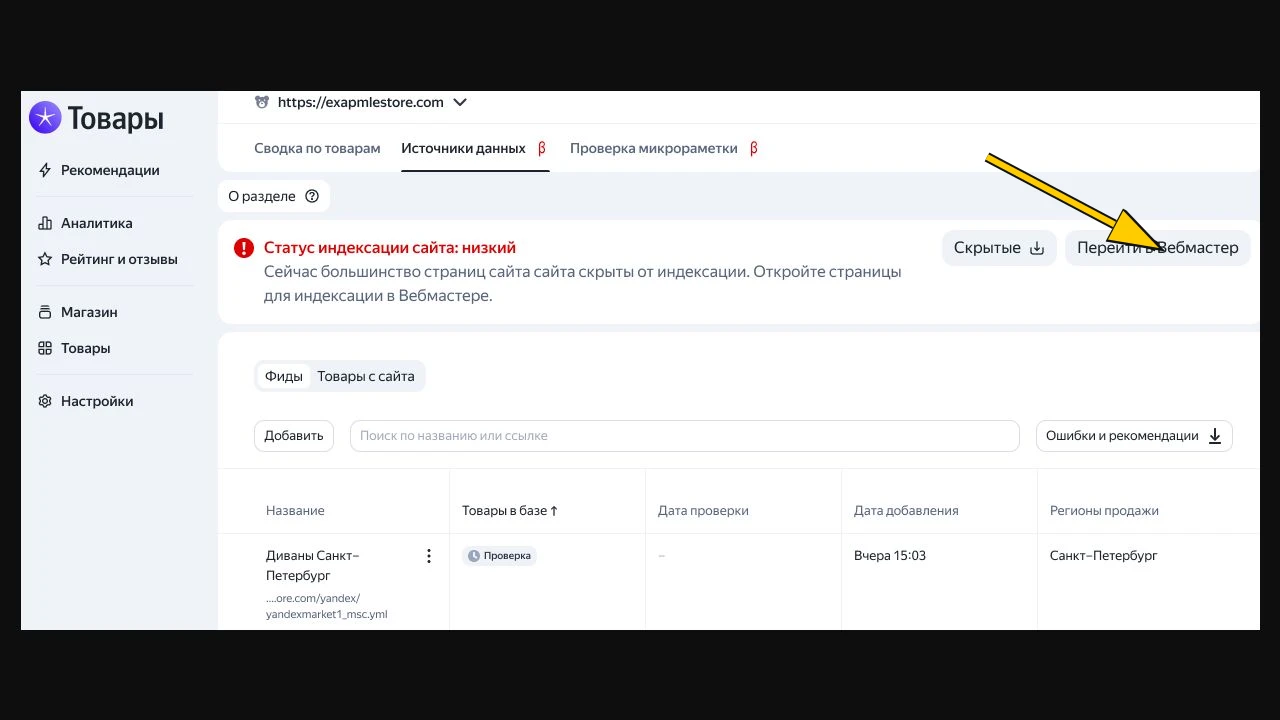
Task: Sort by Товары в базе column arrow
Action: (x=554, y=511)
